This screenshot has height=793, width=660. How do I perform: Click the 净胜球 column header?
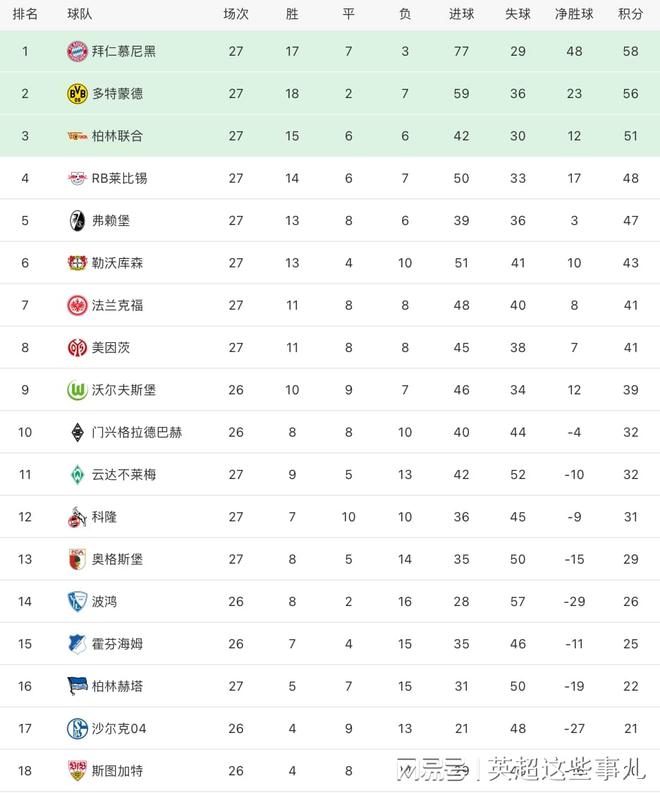coord(574,14)
